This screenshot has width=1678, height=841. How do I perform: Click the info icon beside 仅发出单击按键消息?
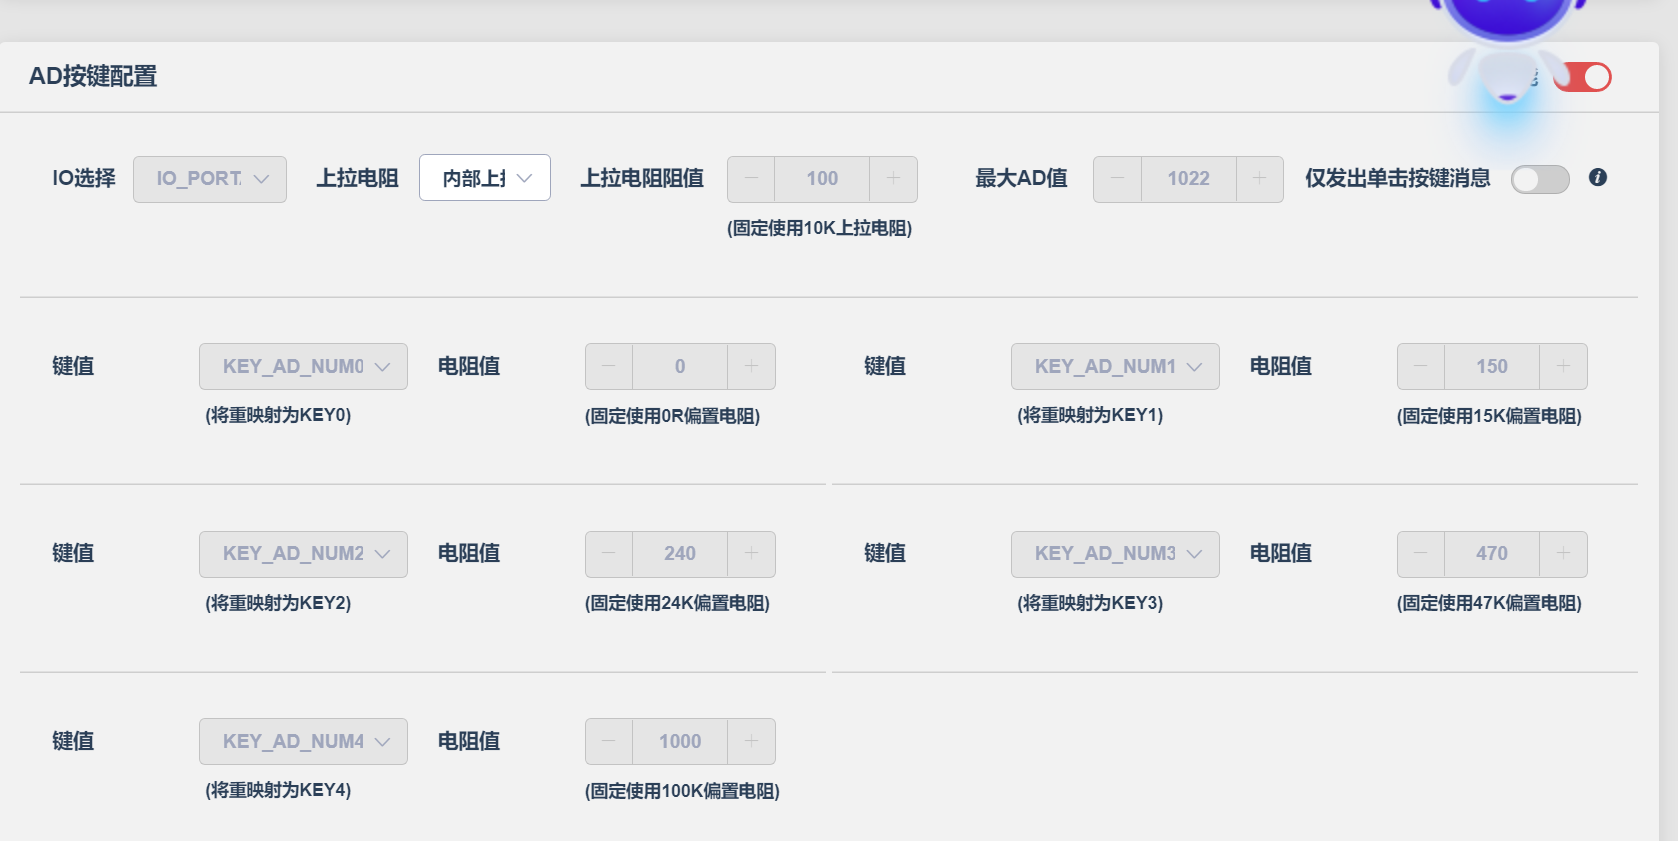tap(1598, 177)
